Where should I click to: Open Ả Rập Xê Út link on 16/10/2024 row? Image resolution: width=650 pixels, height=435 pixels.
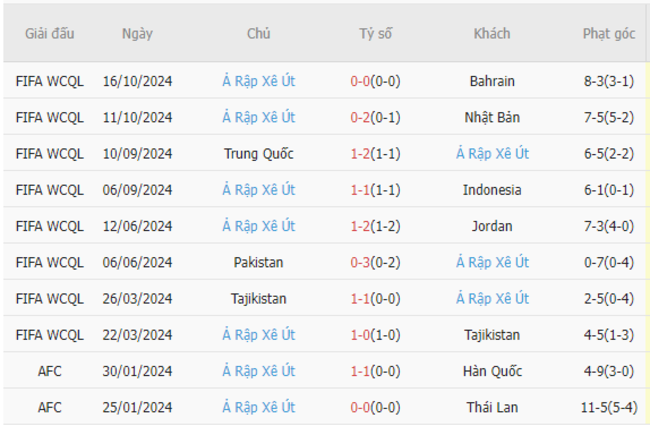(x=259, y=81)
